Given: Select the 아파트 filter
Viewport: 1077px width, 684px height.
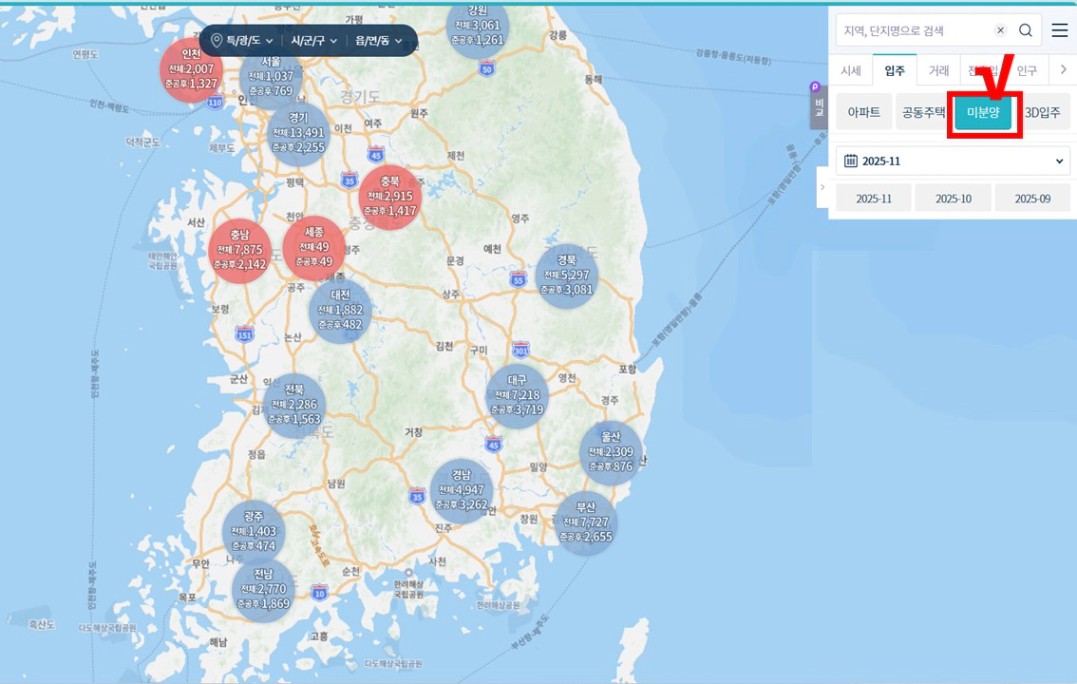Looking at the screenshot, I should click(863, 113).
